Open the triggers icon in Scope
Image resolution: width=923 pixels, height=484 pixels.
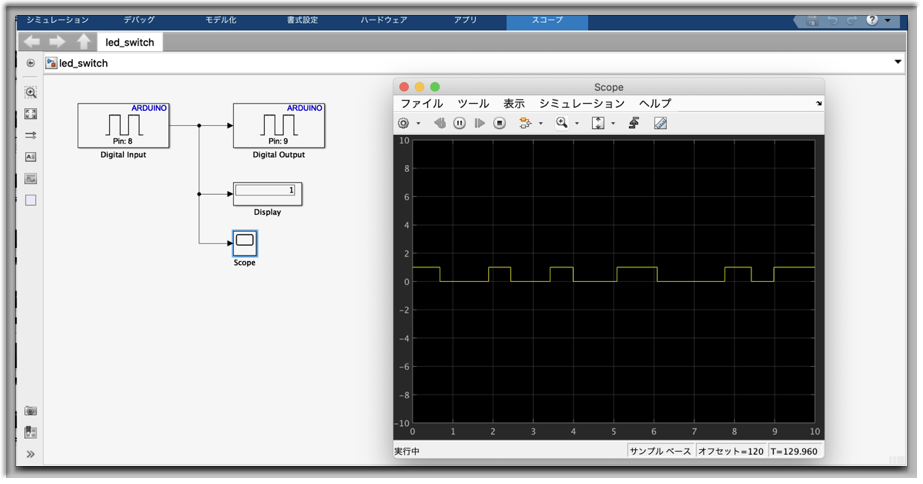[634, 123]
